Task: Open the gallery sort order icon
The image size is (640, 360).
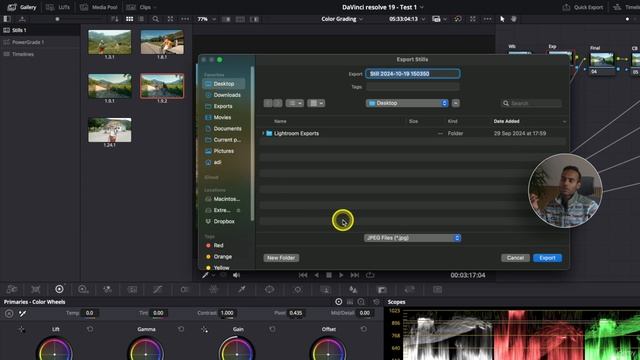Action: [115, 19]
